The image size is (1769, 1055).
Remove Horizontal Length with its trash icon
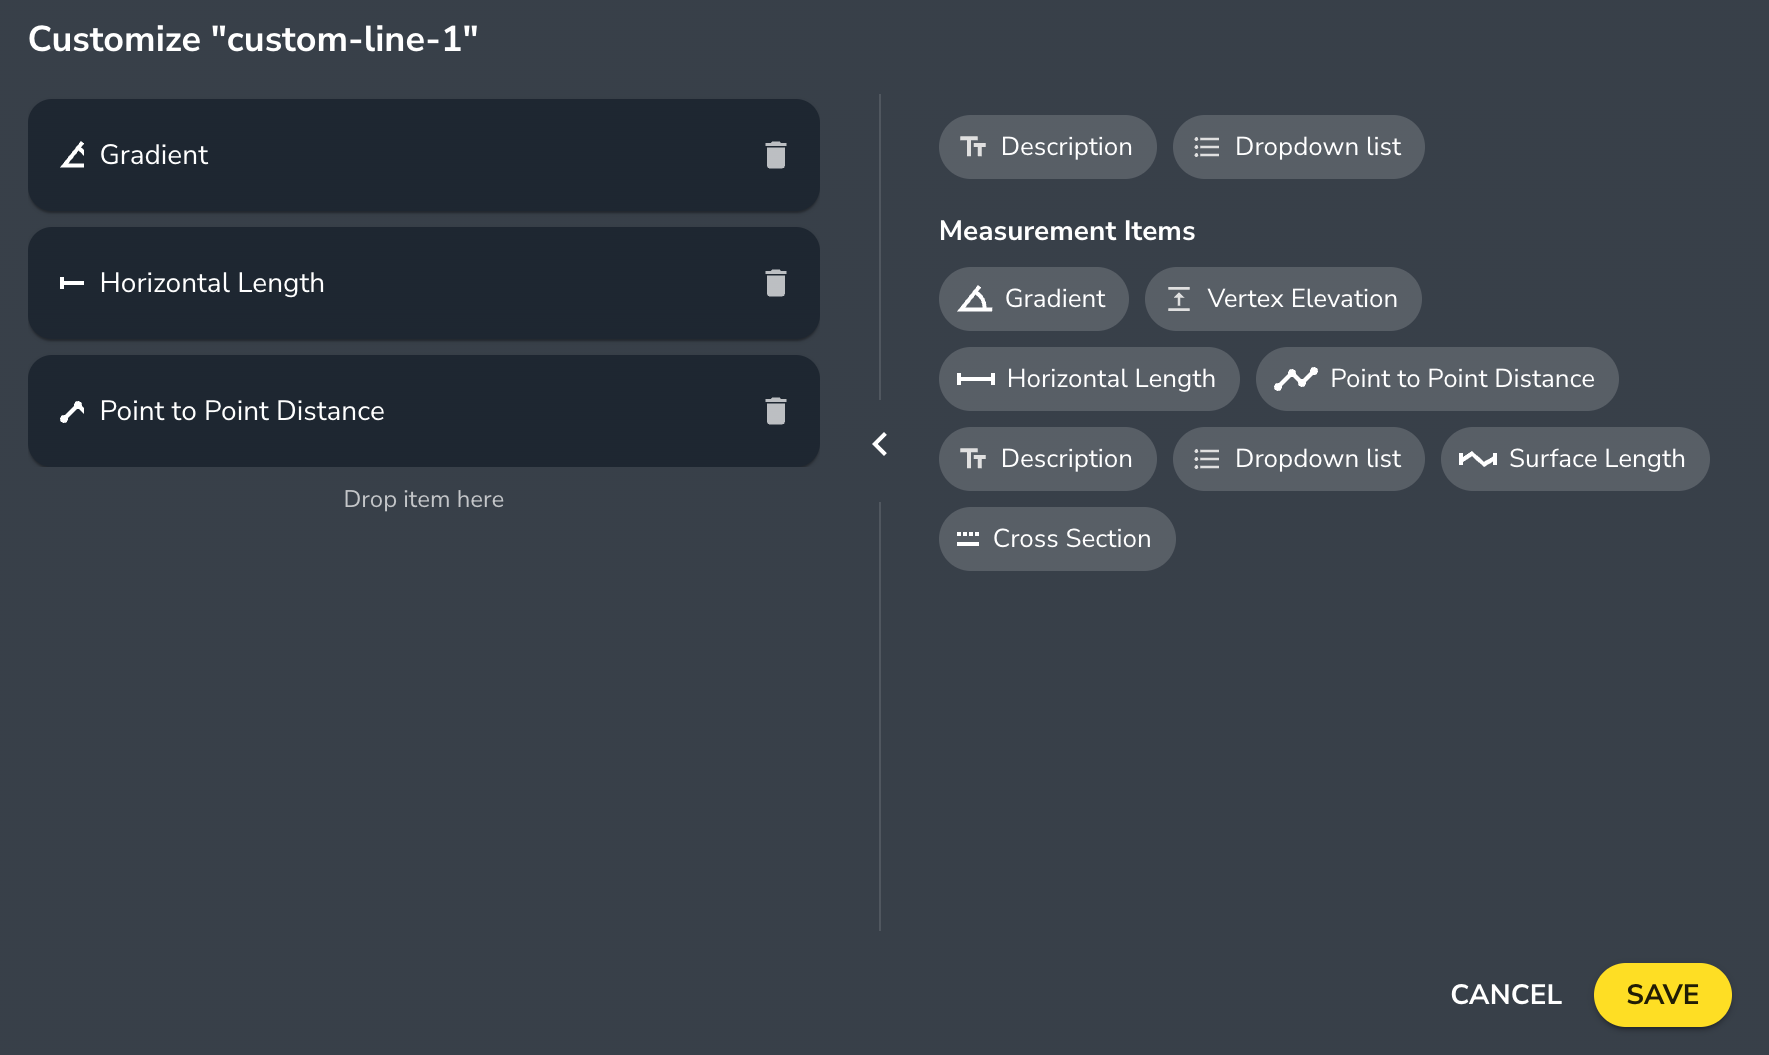point(776,283)
